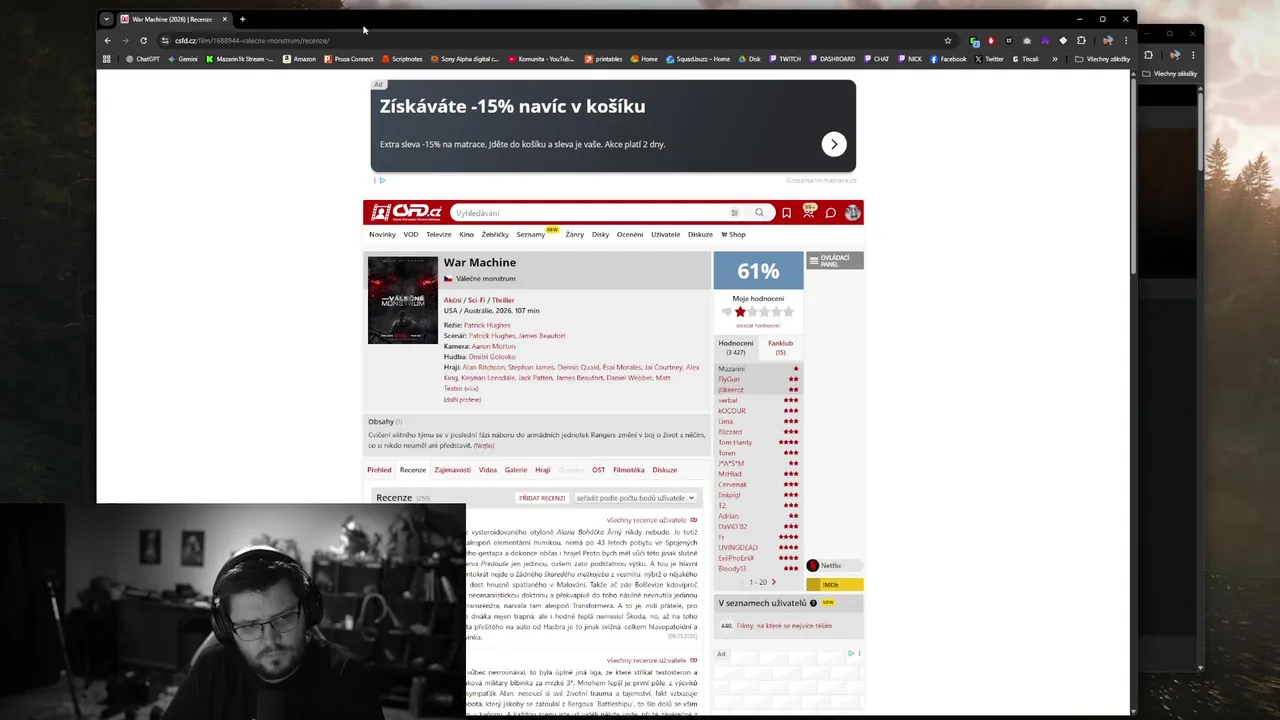Click the Netflix icon in sidebar
The width and height of the screenshot is (1280, 720).
813,566
